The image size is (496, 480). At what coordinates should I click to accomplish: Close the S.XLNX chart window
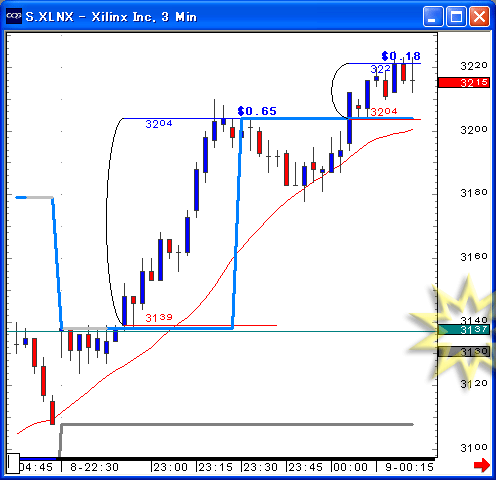coord(479,16)
